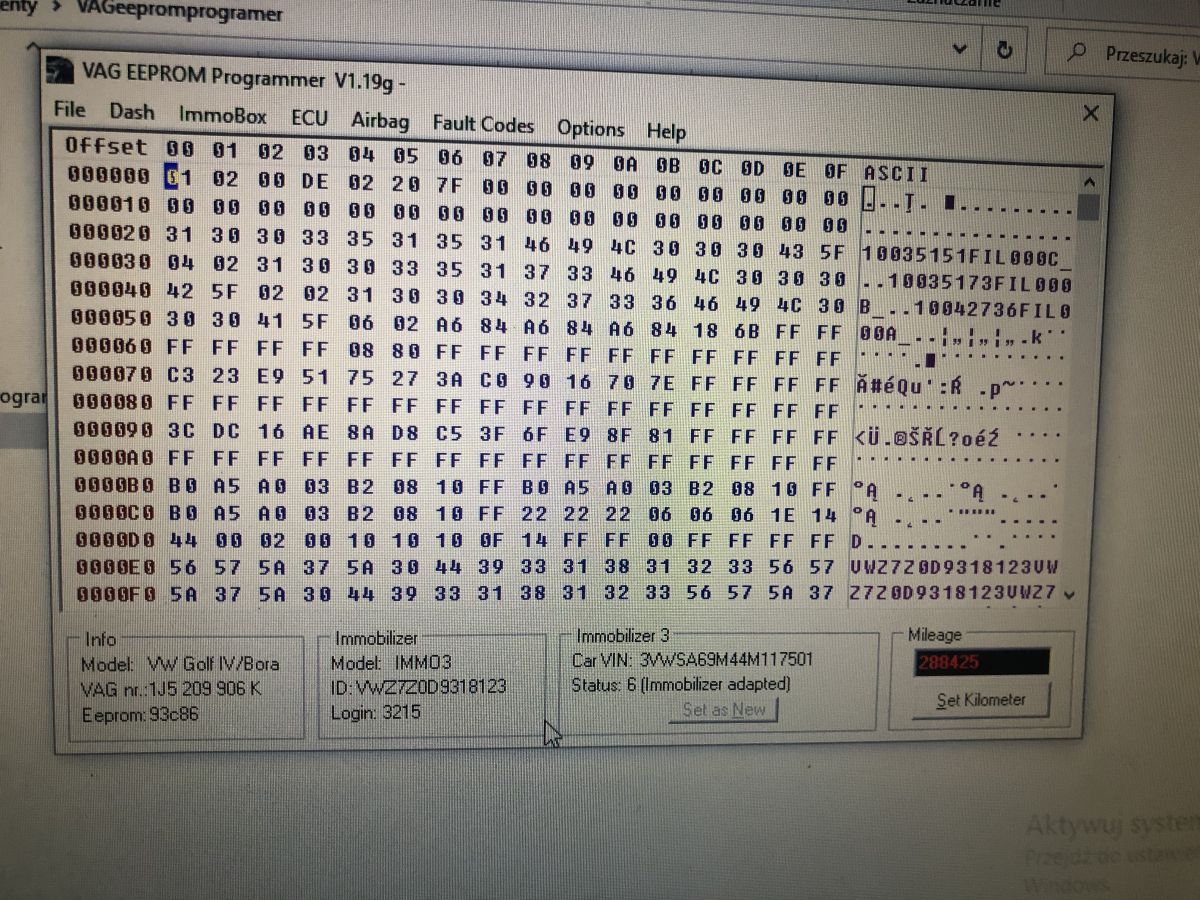1200x900 pixels.
Task: Open the ECU menu
Action: click(309, 118)
